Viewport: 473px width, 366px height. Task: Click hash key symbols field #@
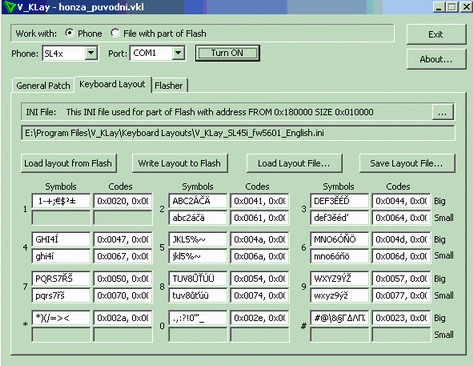339,318
